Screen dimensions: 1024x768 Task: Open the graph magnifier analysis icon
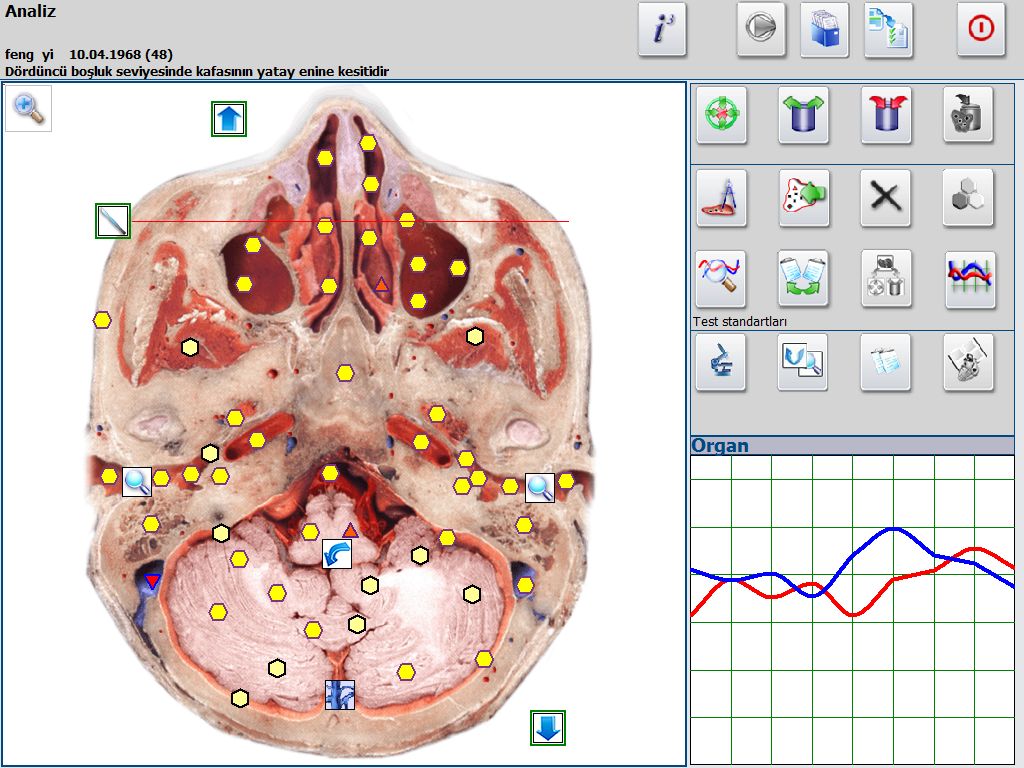point(721,279)
